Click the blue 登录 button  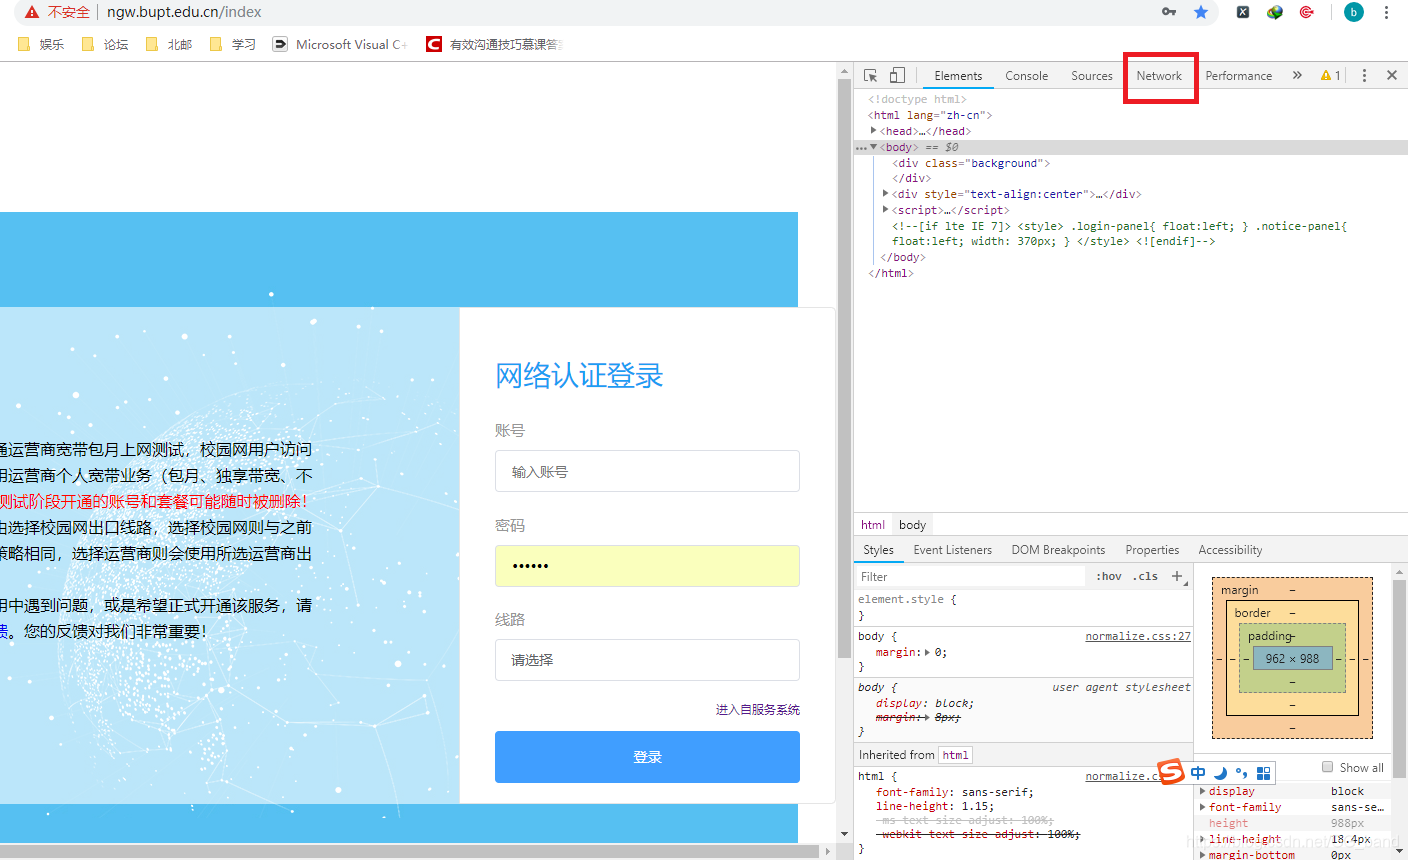pyautogui.click(x=647, y=757)
